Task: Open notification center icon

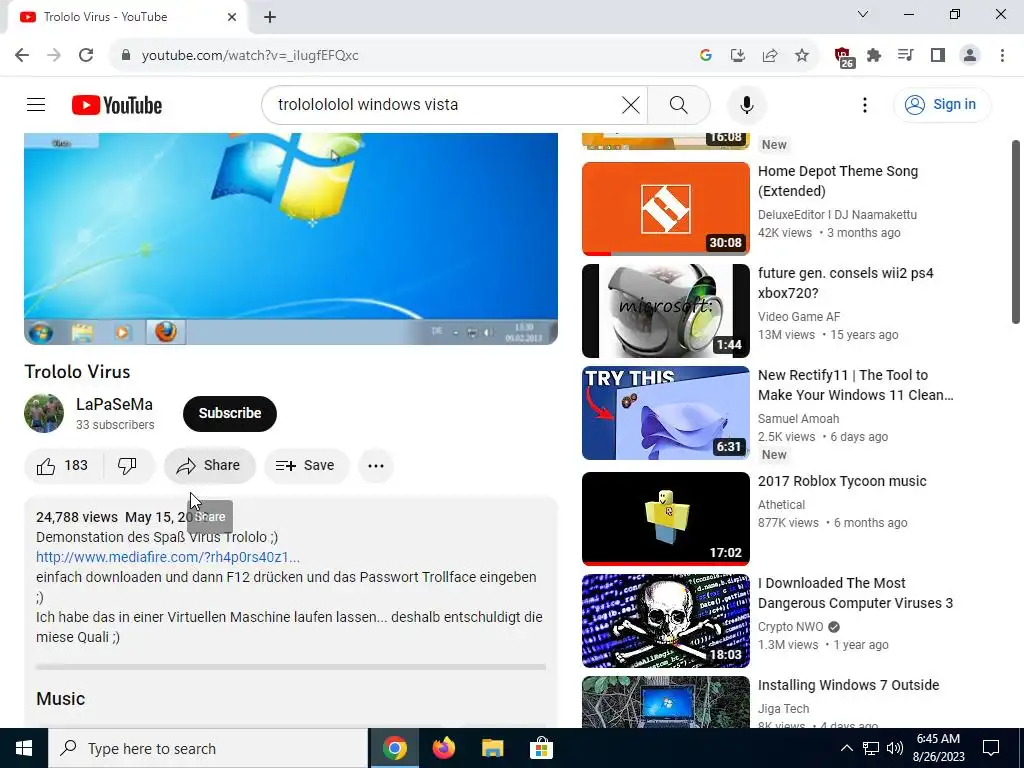Action: [991, 748]
